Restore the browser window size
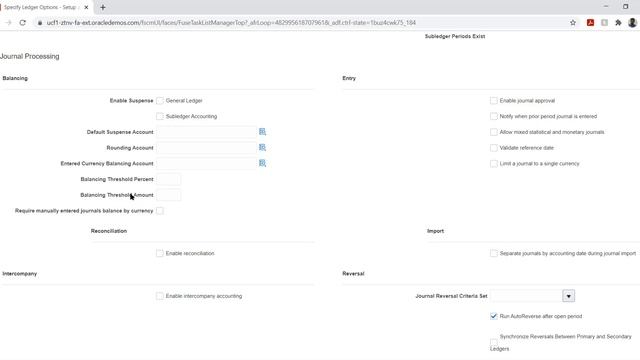The width and height of the screenshot is (640, 360). [626, 7]
